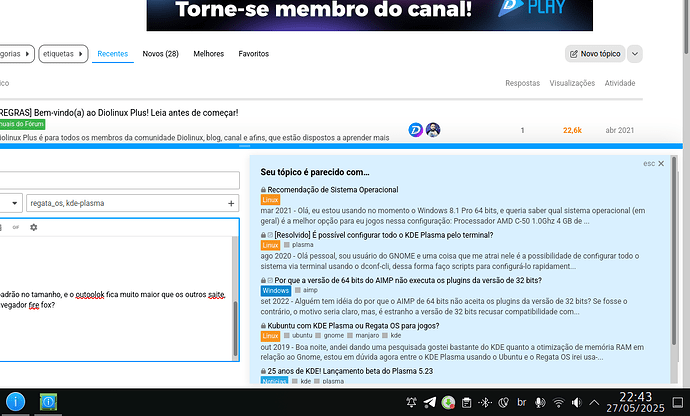The height and width of the screenshot is (416, 690).
Task: Expand the categorias dropdown filter
Action: [16, 54]
